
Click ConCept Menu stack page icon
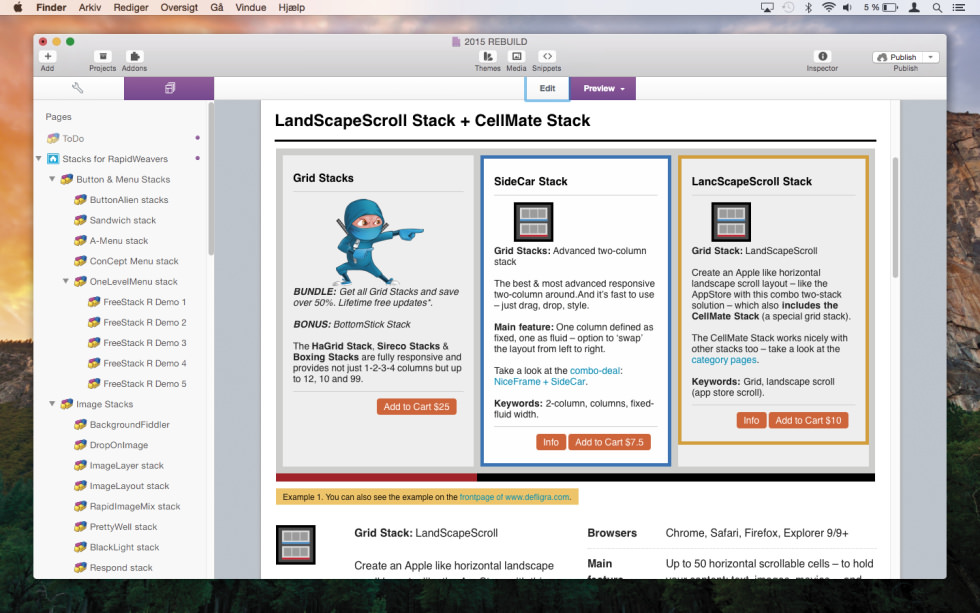pos(80,261)
